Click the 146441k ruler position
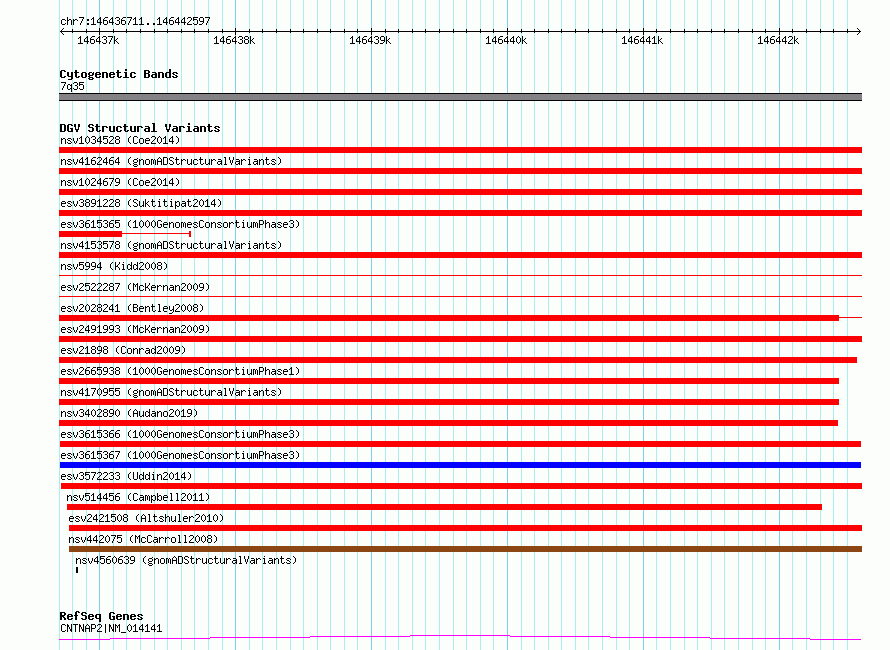Image resolution: width=890 pixels, height=650 pixels. point(642,40)
